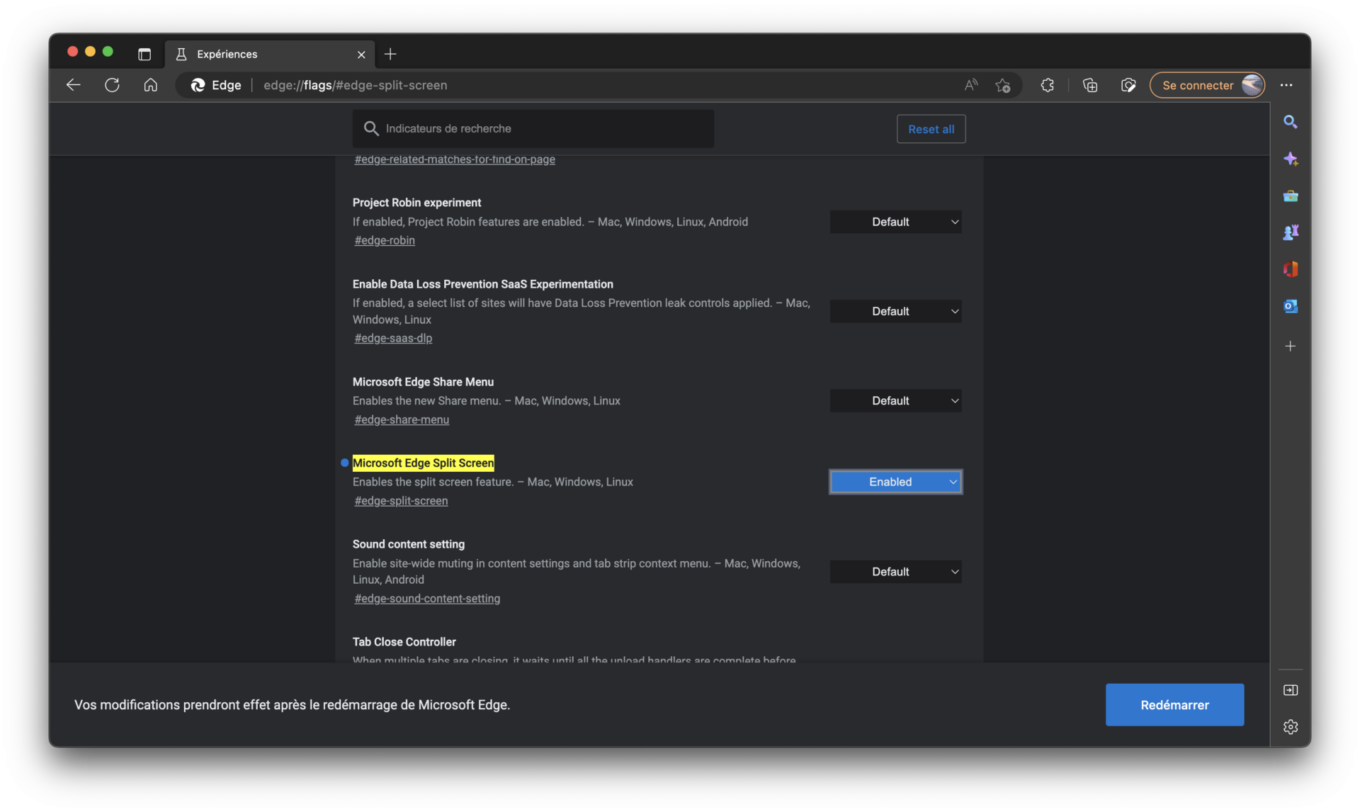Screen dimensions: 1360x812
Task: Open Copilot sparkle icon in sidebar
Action: coord(1290,159)
